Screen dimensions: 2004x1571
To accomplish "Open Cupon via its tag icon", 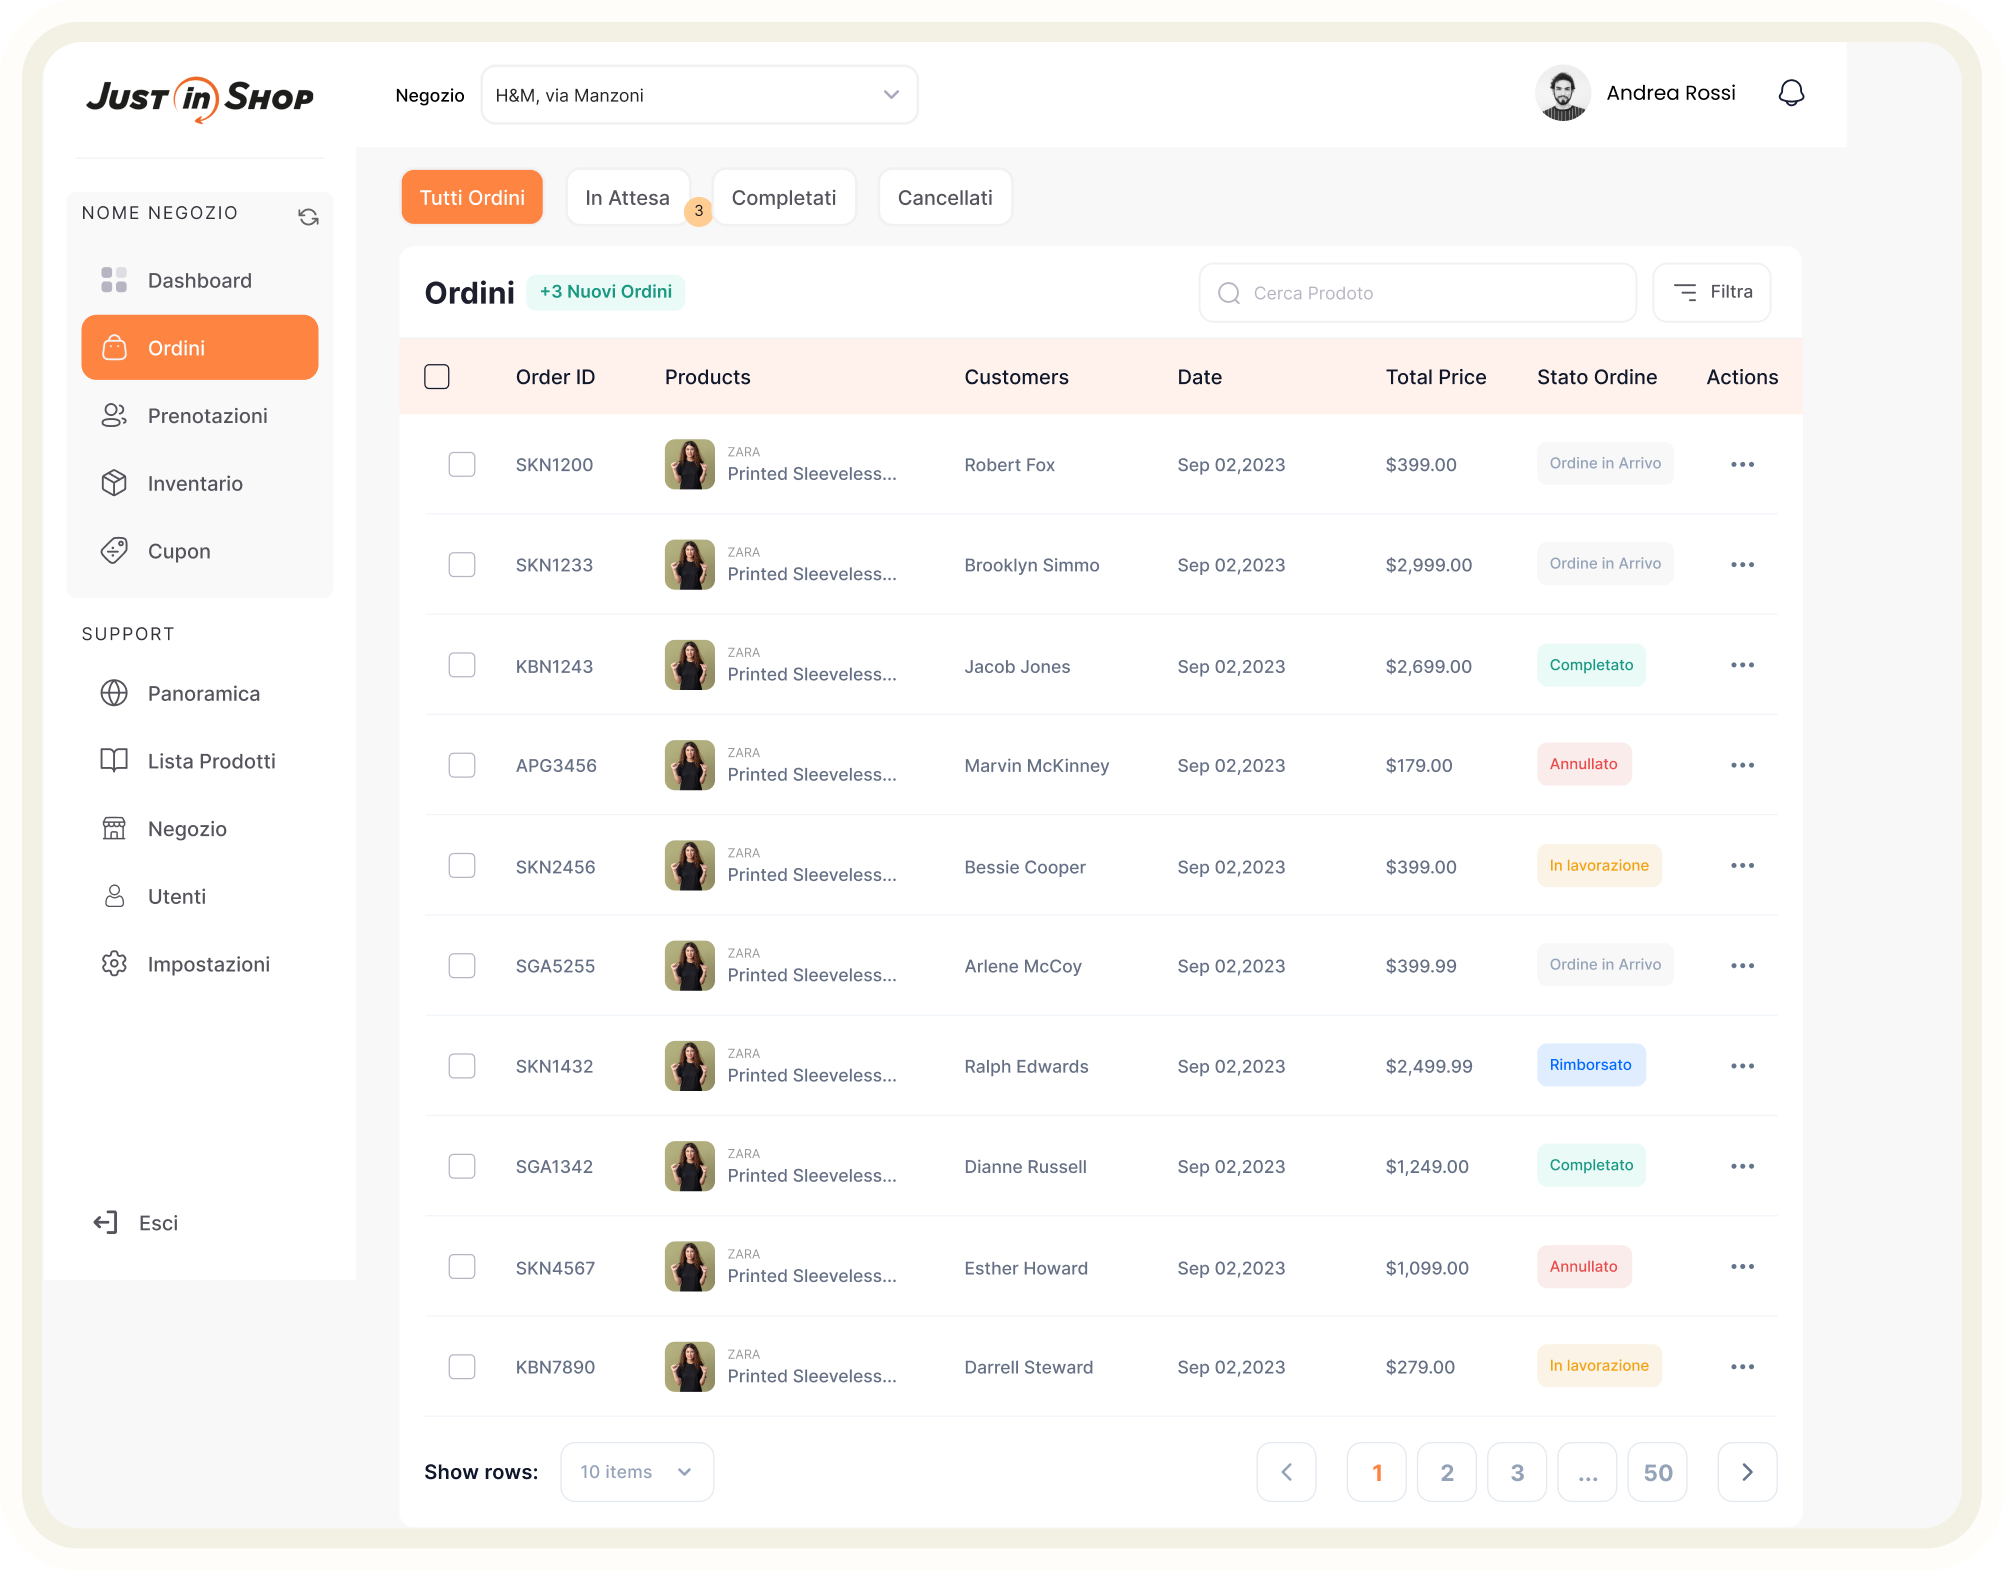I will tap(114, 551).
